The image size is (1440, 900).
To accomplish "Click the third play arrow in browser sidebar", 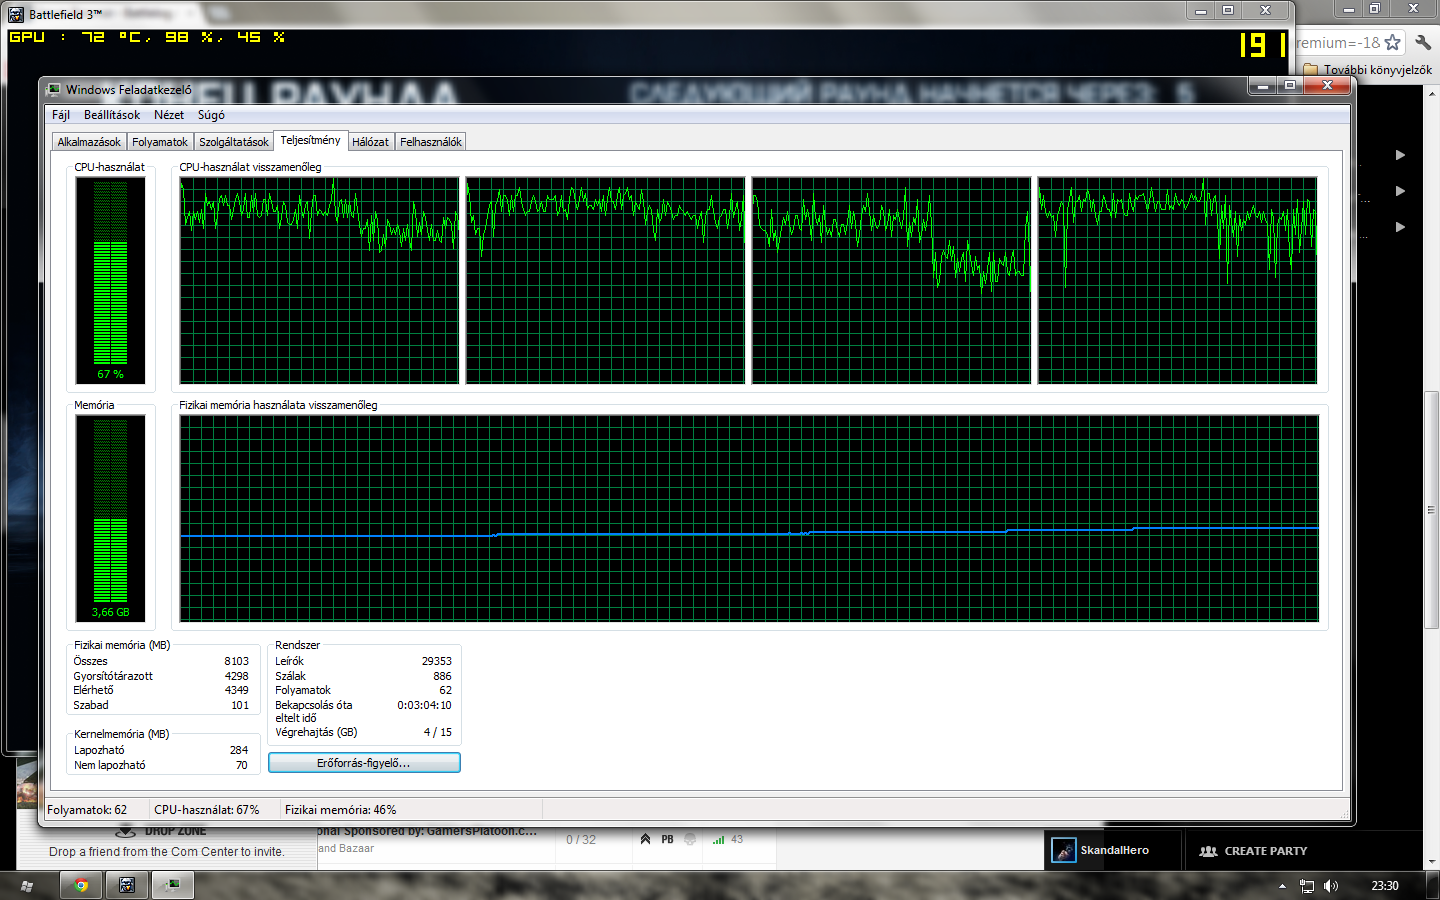I will [x=1400, y=227].
